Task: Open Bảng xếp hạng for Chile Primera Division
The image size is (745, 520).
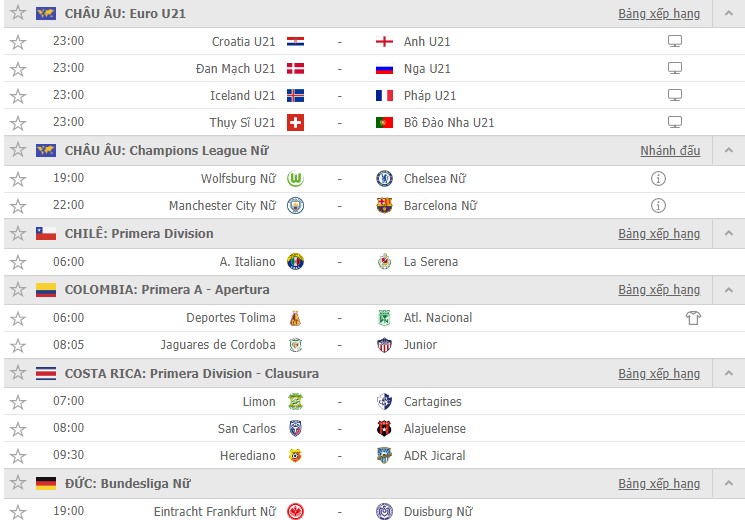Action: point(659,234)
